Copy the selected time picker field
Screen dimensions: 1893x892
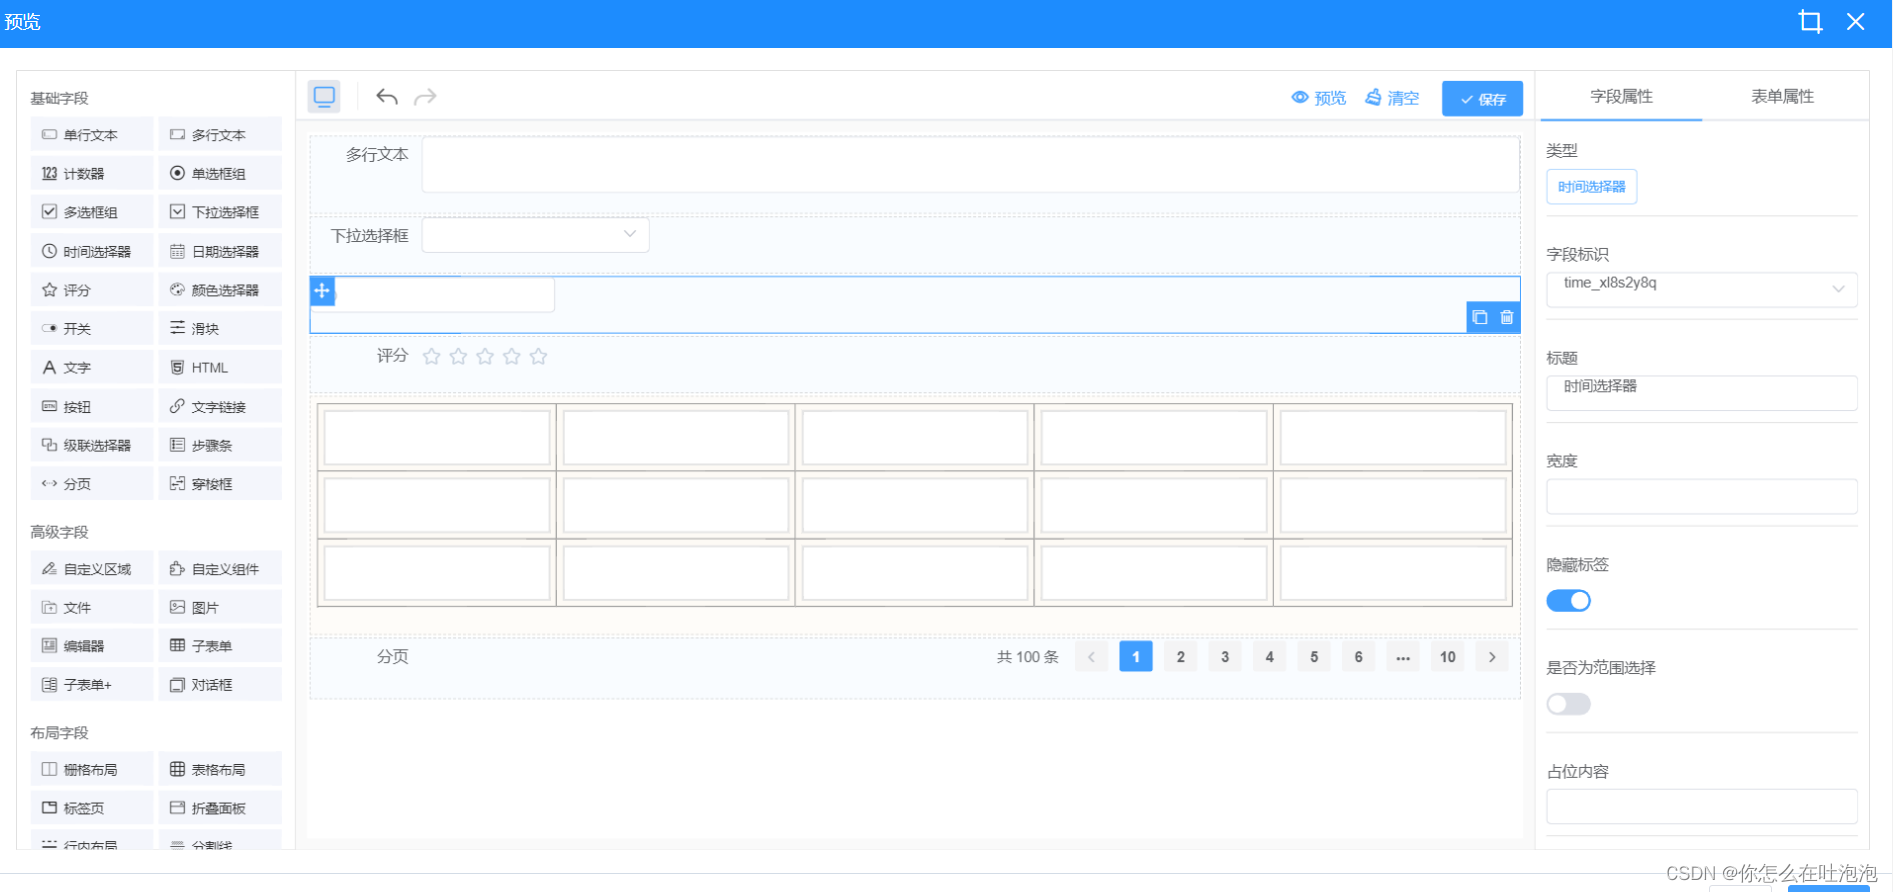(1480, 318)
